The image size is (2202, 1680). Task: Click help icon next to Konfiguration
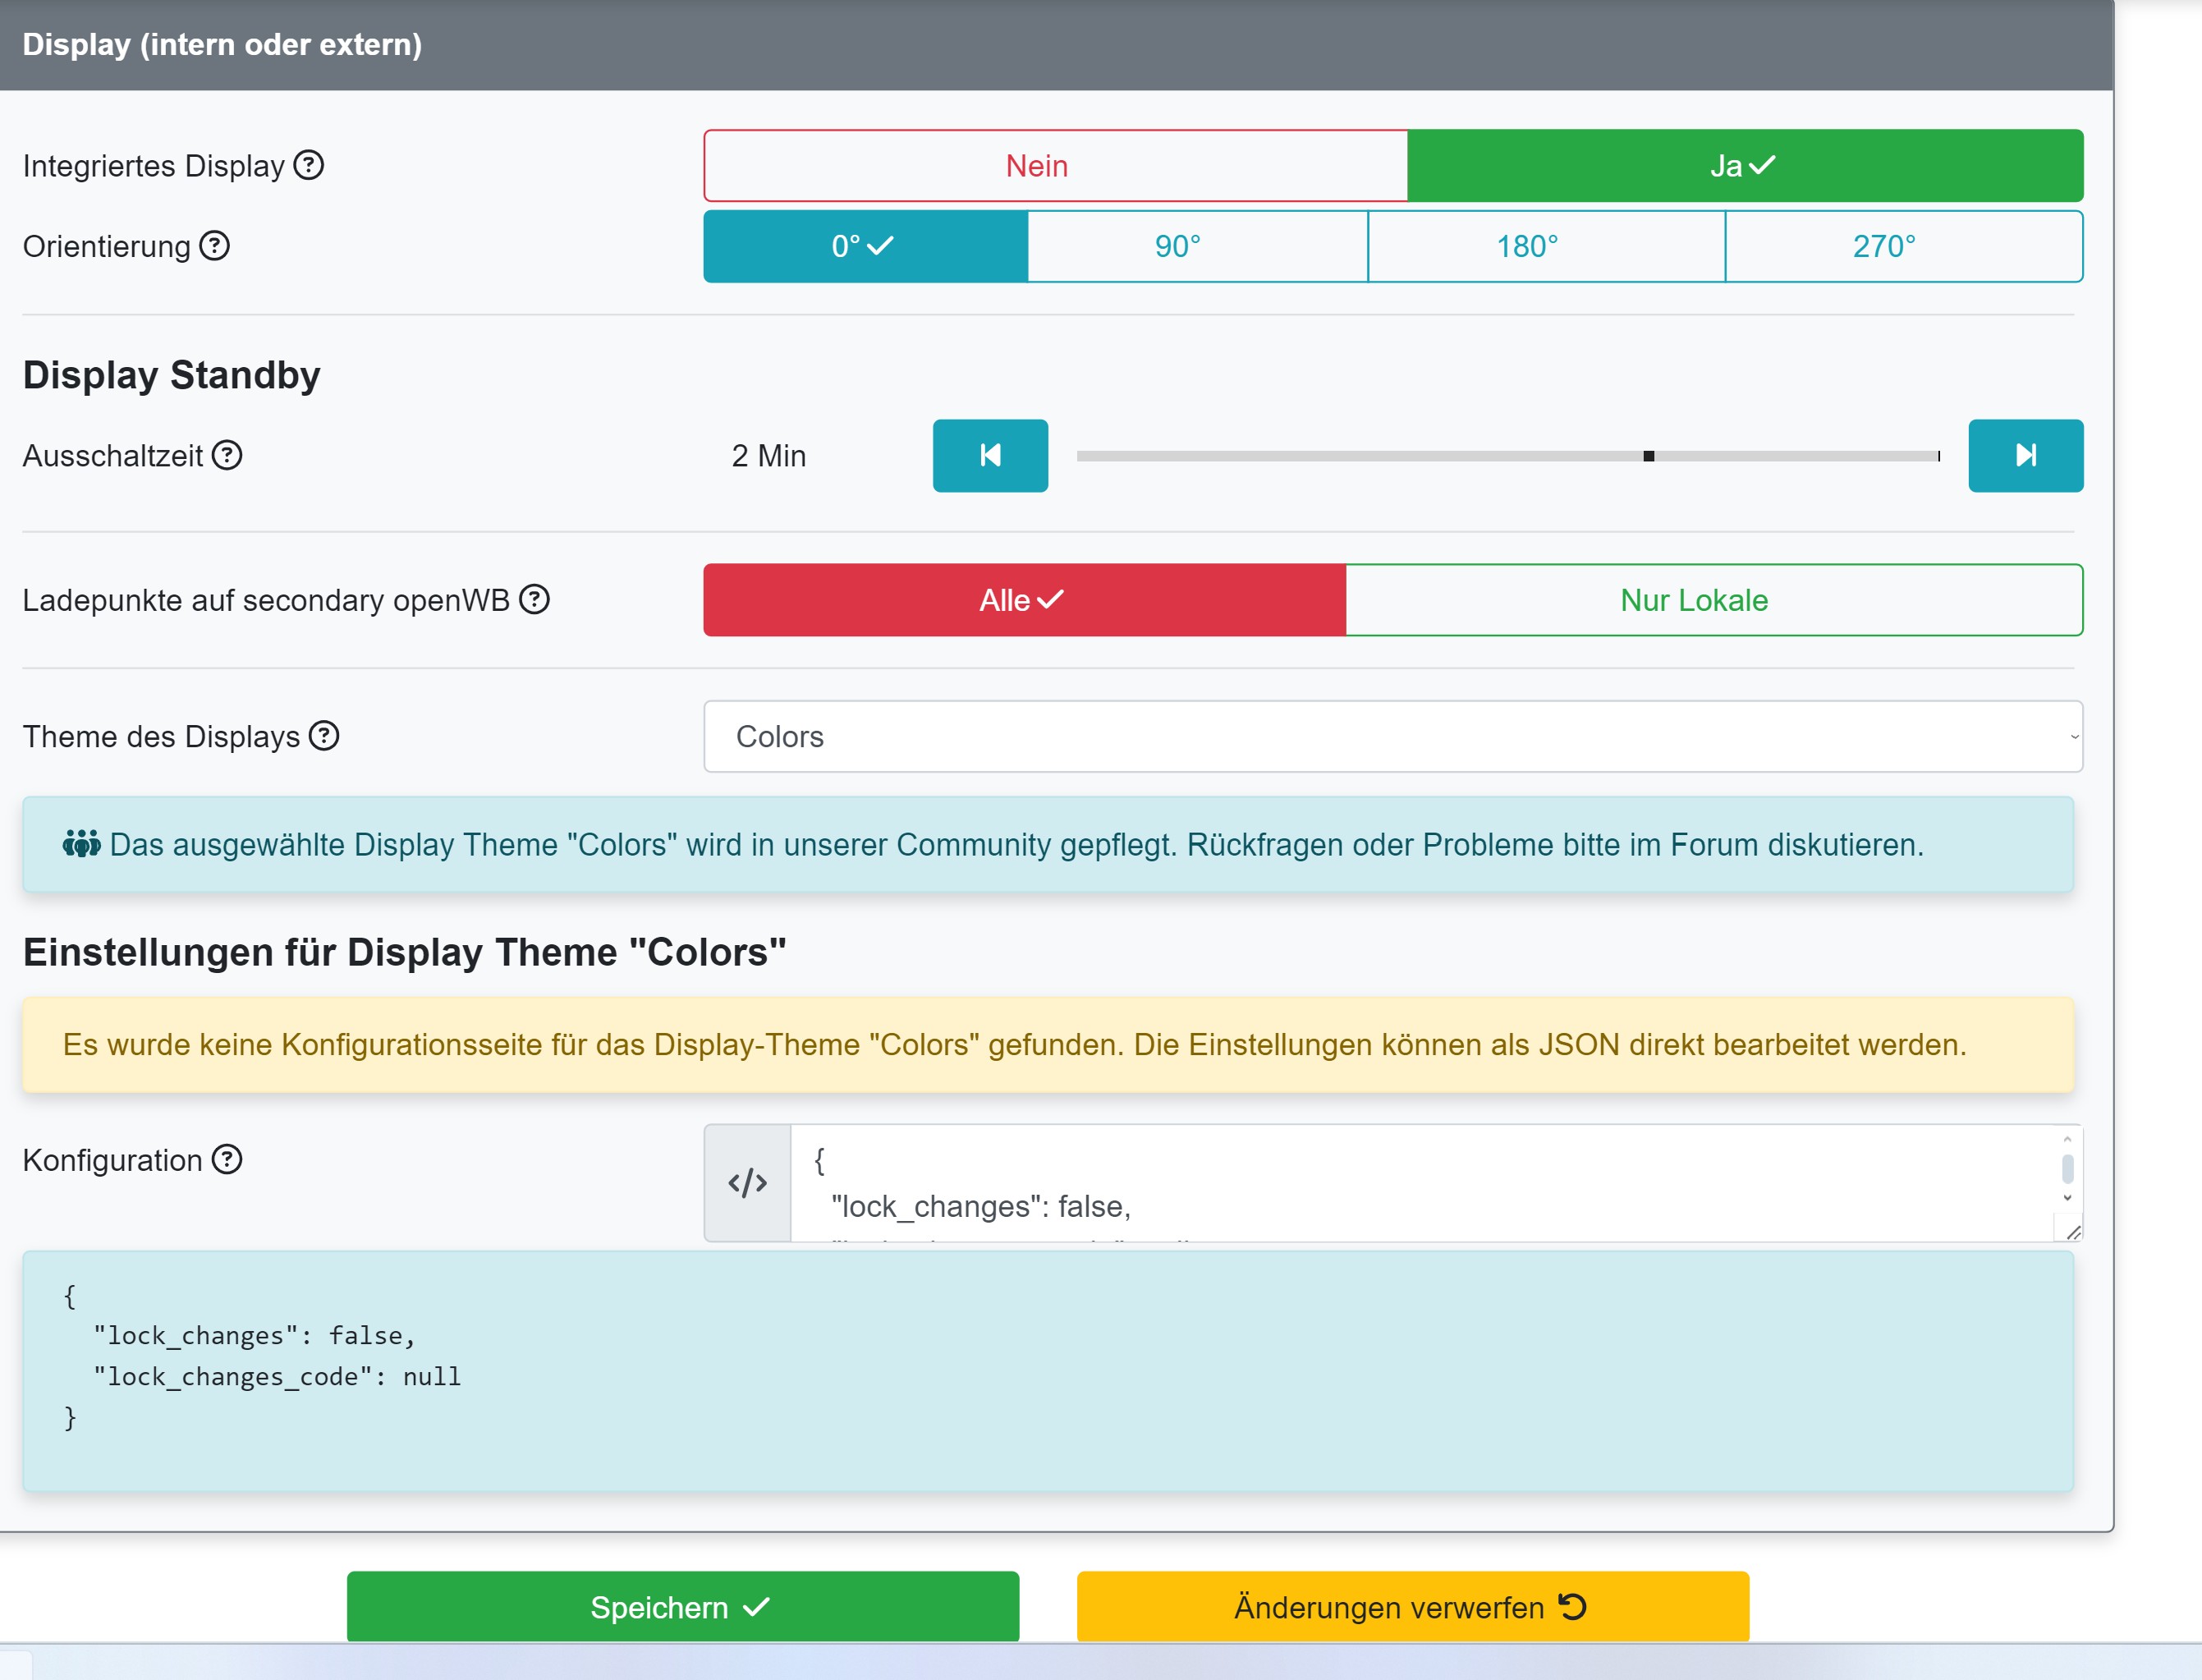click(x=227, y=1160)
